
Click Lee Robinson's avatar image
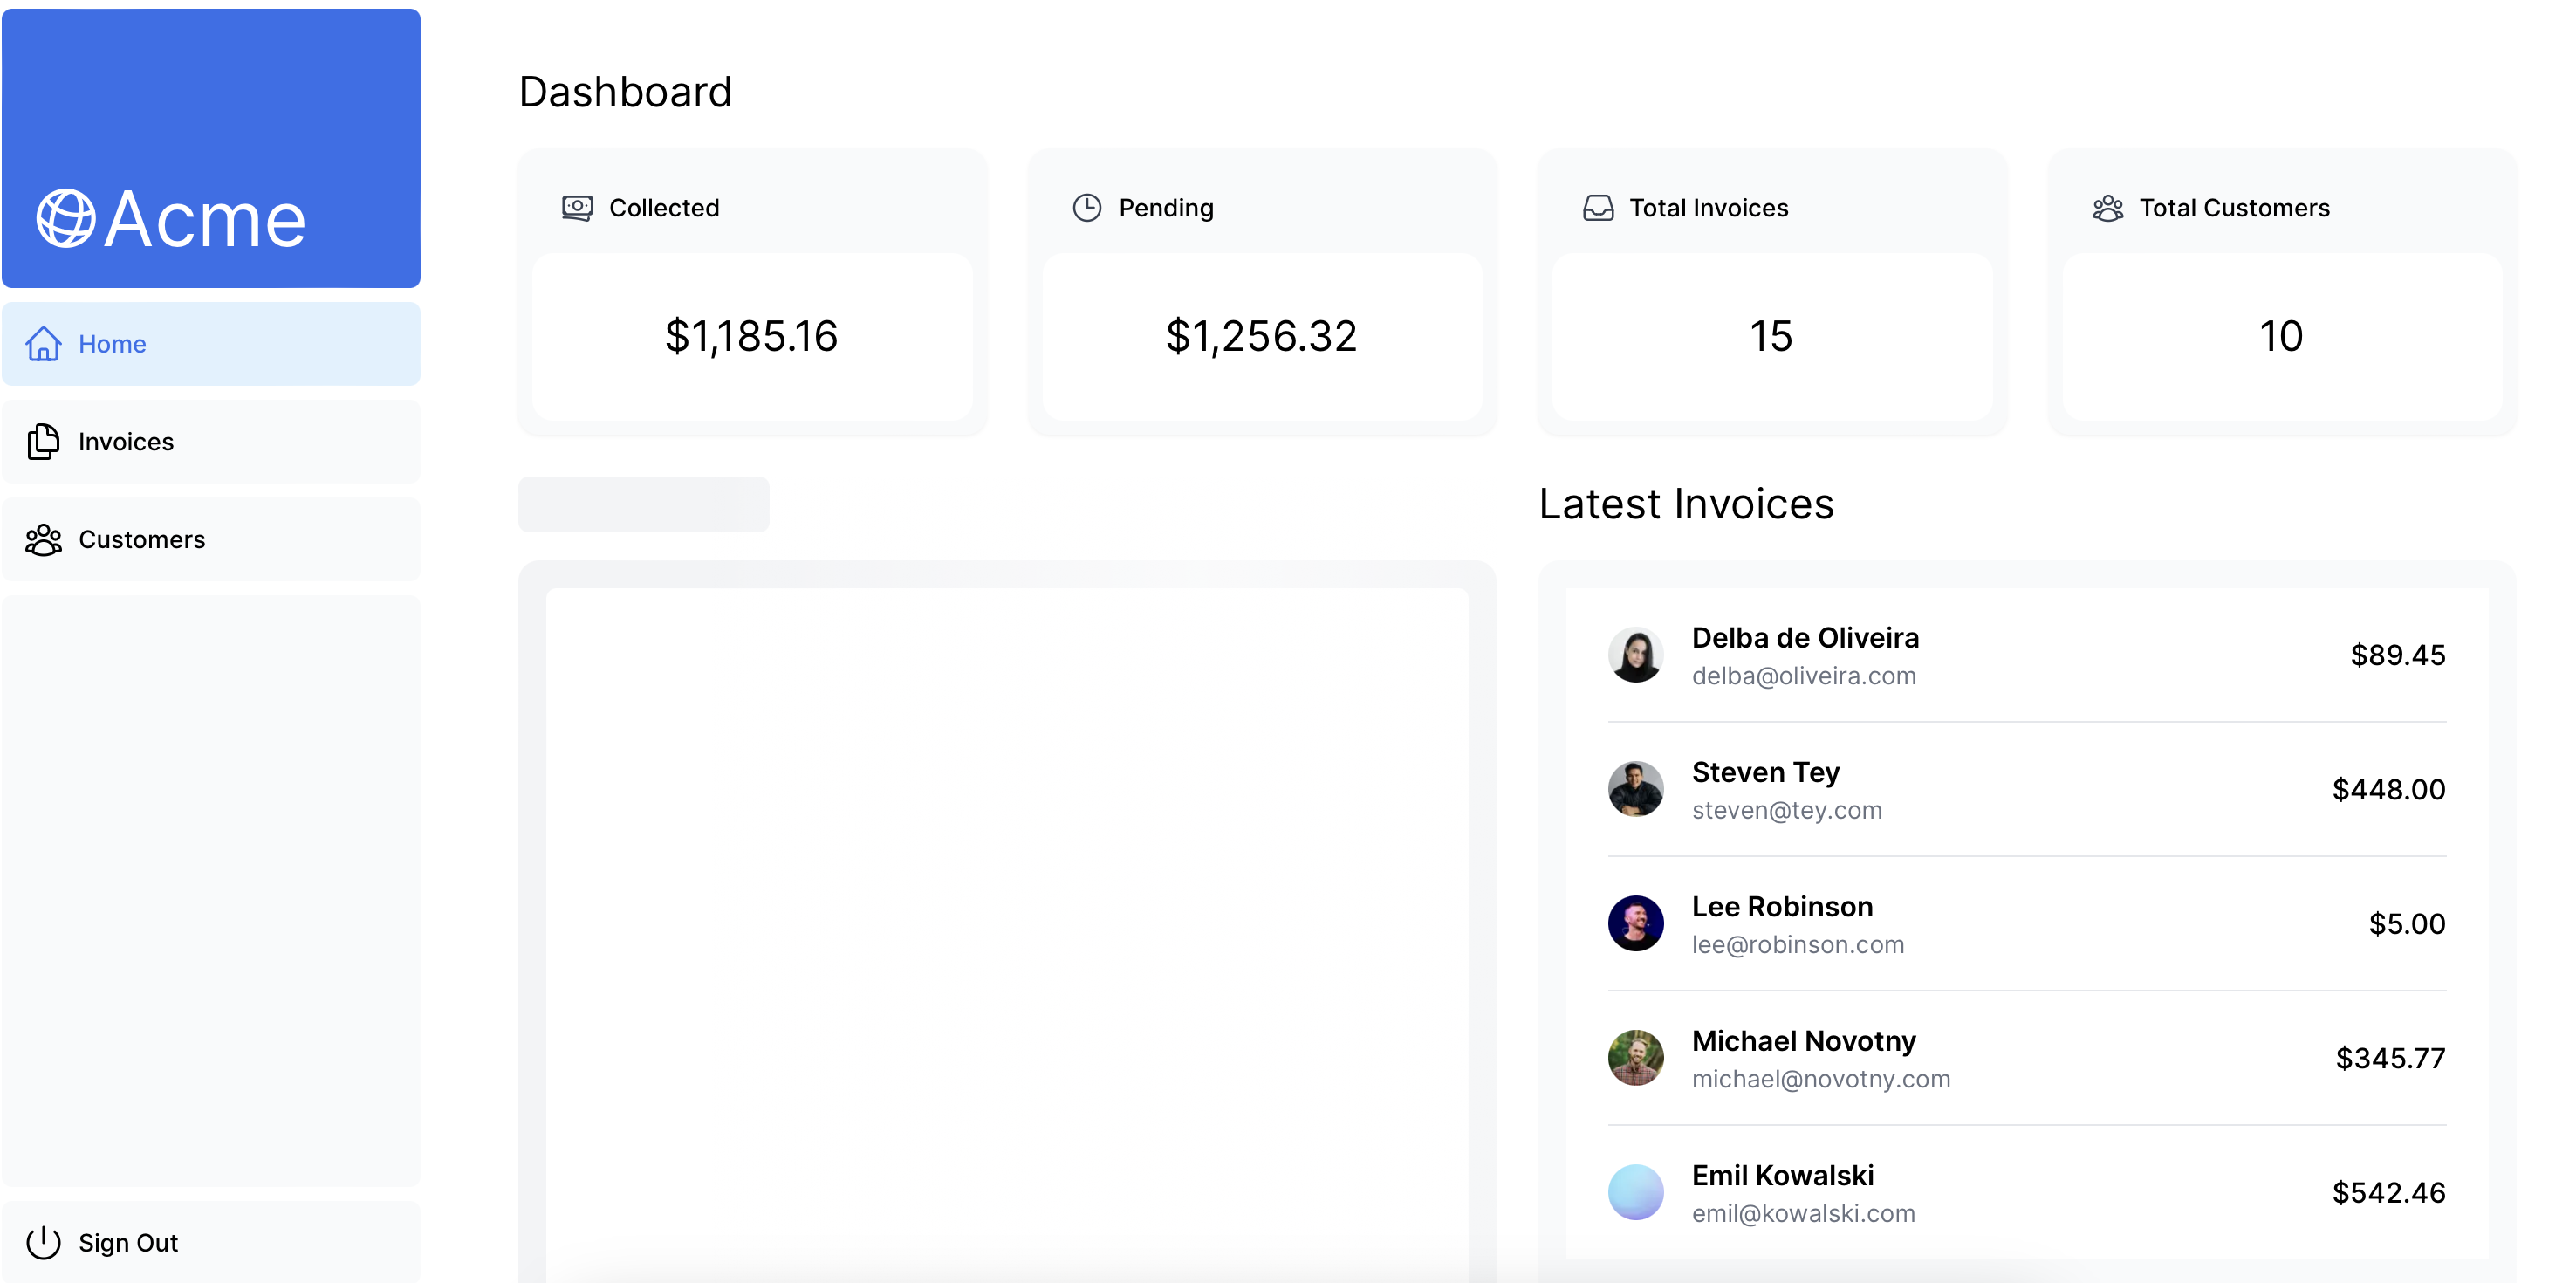[x=1636, y=923]
